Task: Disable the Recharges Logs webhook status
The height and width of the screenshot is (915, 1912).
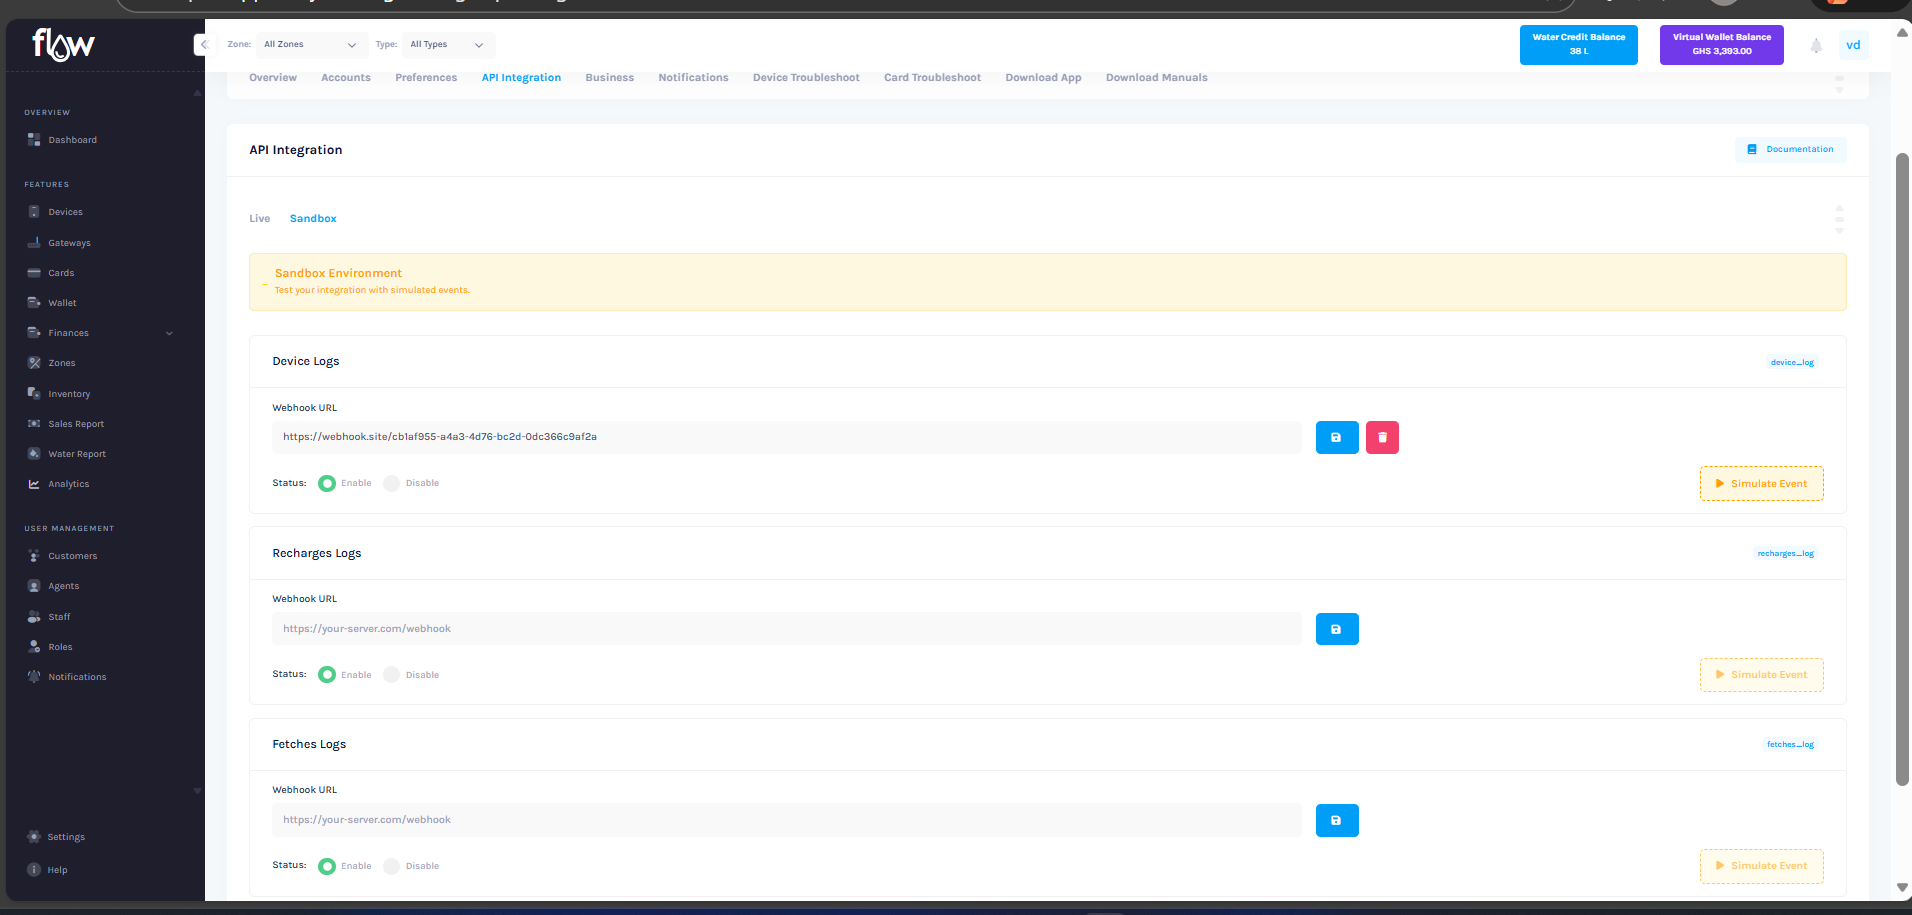Action: [x=391, y=674]
